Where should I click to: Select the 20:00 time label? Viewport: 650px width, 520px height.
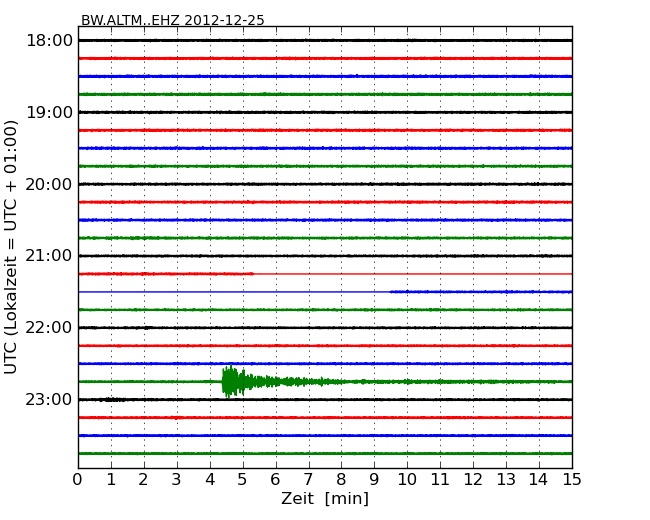click(x=49, y=184)
